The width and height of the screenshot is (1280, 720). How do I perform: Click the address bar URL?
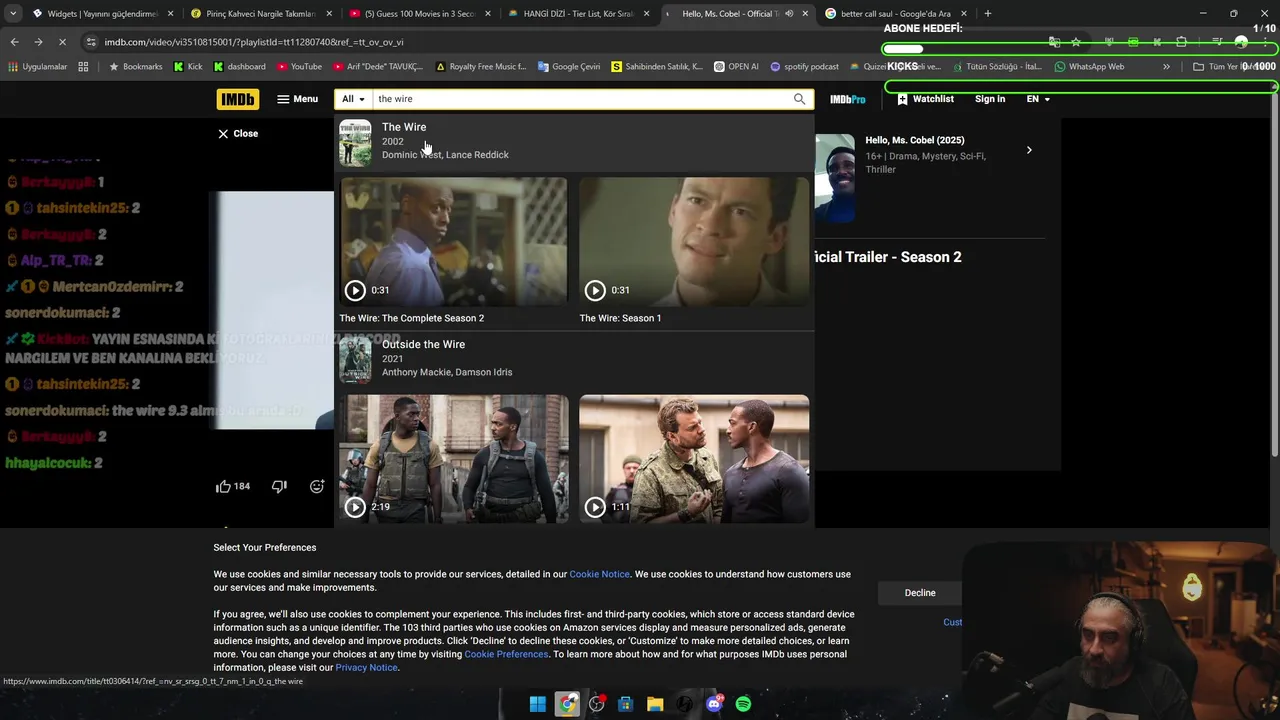coord(254,42)
